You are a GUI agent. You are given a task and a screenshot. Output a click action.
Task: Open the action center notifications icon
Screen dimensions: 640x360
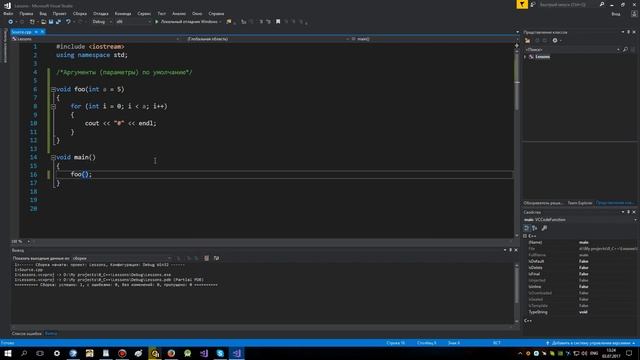629,353
